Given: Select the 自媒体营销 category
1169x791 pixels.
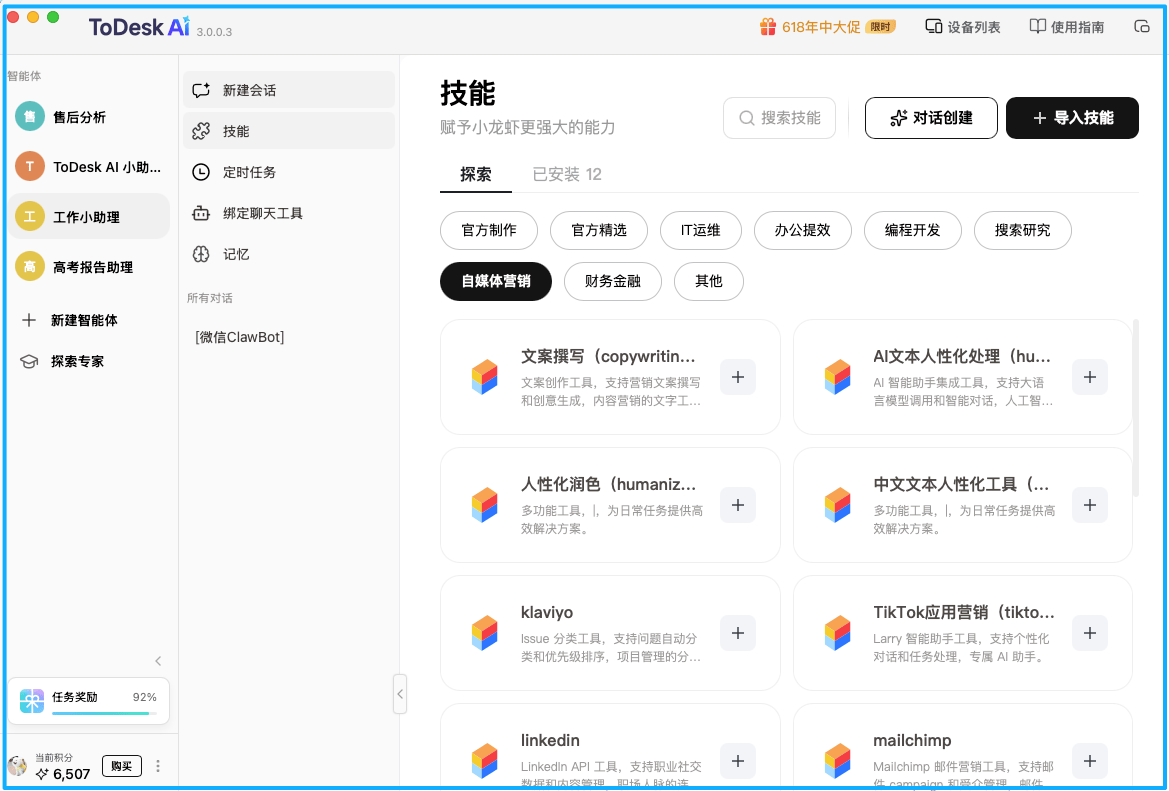Looking at the screenshot, I should click(496, 281).
